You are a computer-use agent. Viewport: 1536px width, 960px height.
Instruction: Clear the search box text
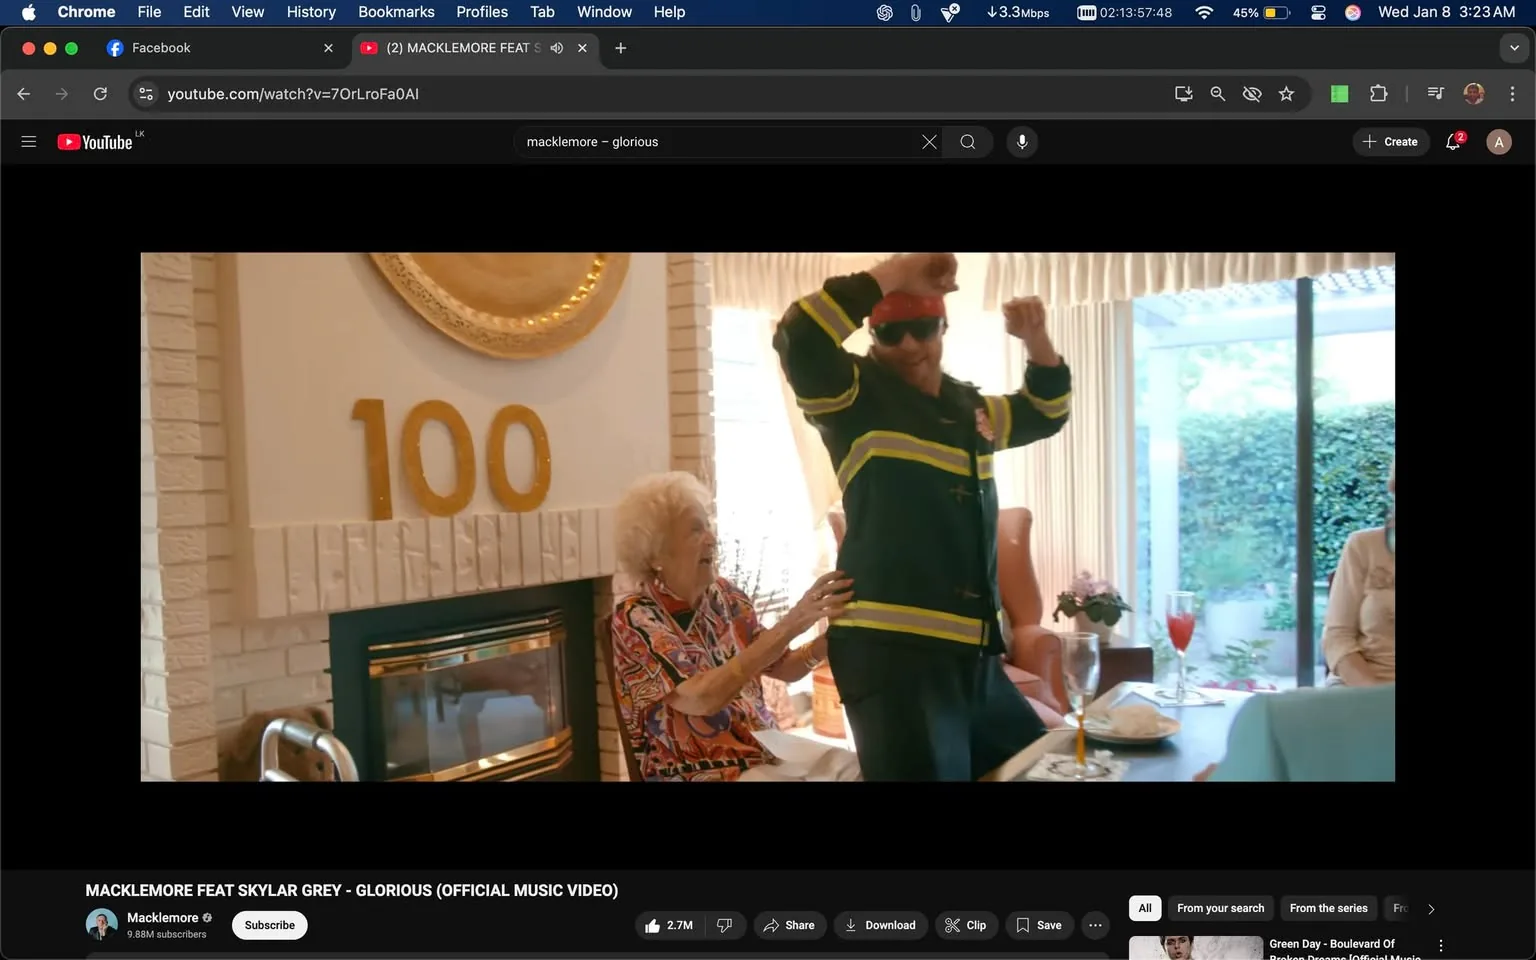pos(929,142)
